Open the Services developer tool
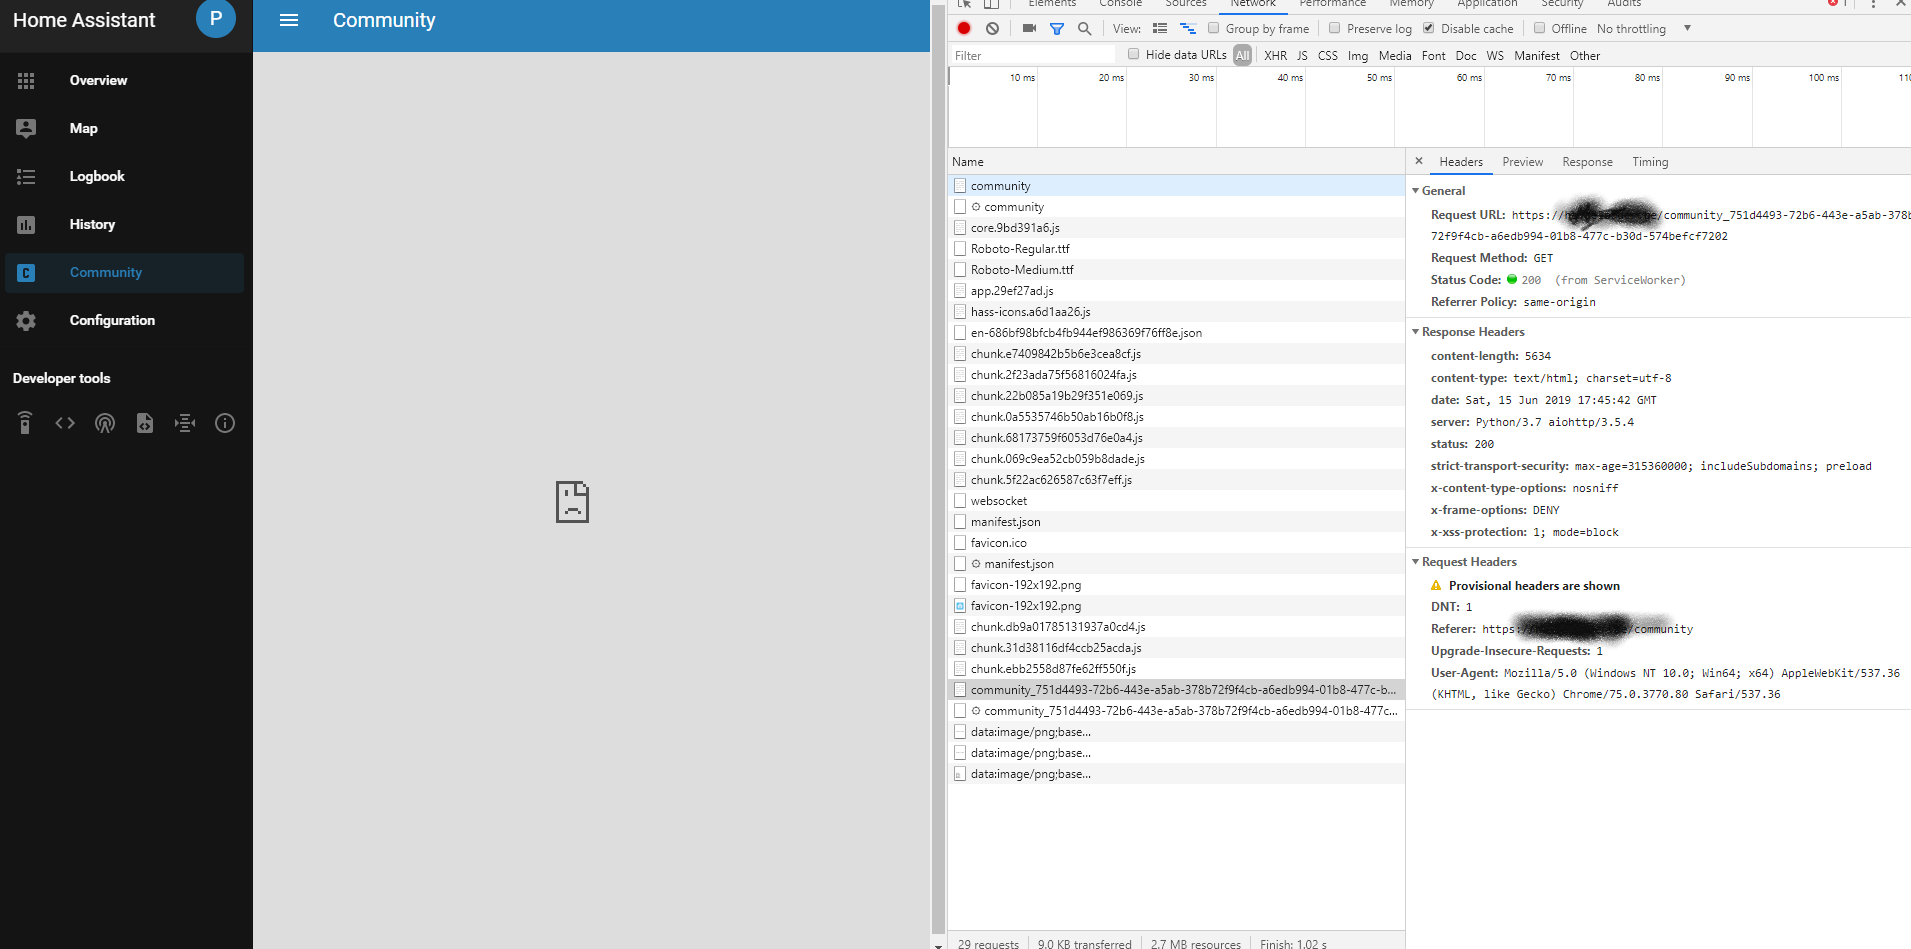1911x949 pixels. [x=25, y=423]
